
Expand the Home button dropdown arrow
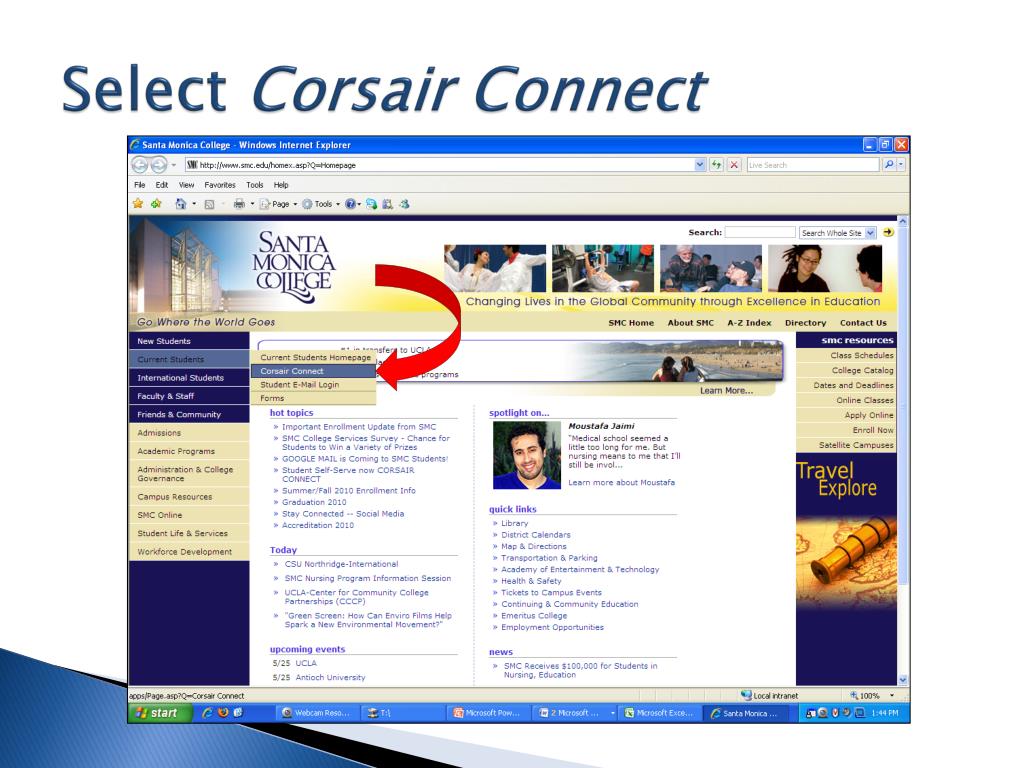[x=194, y=204]
